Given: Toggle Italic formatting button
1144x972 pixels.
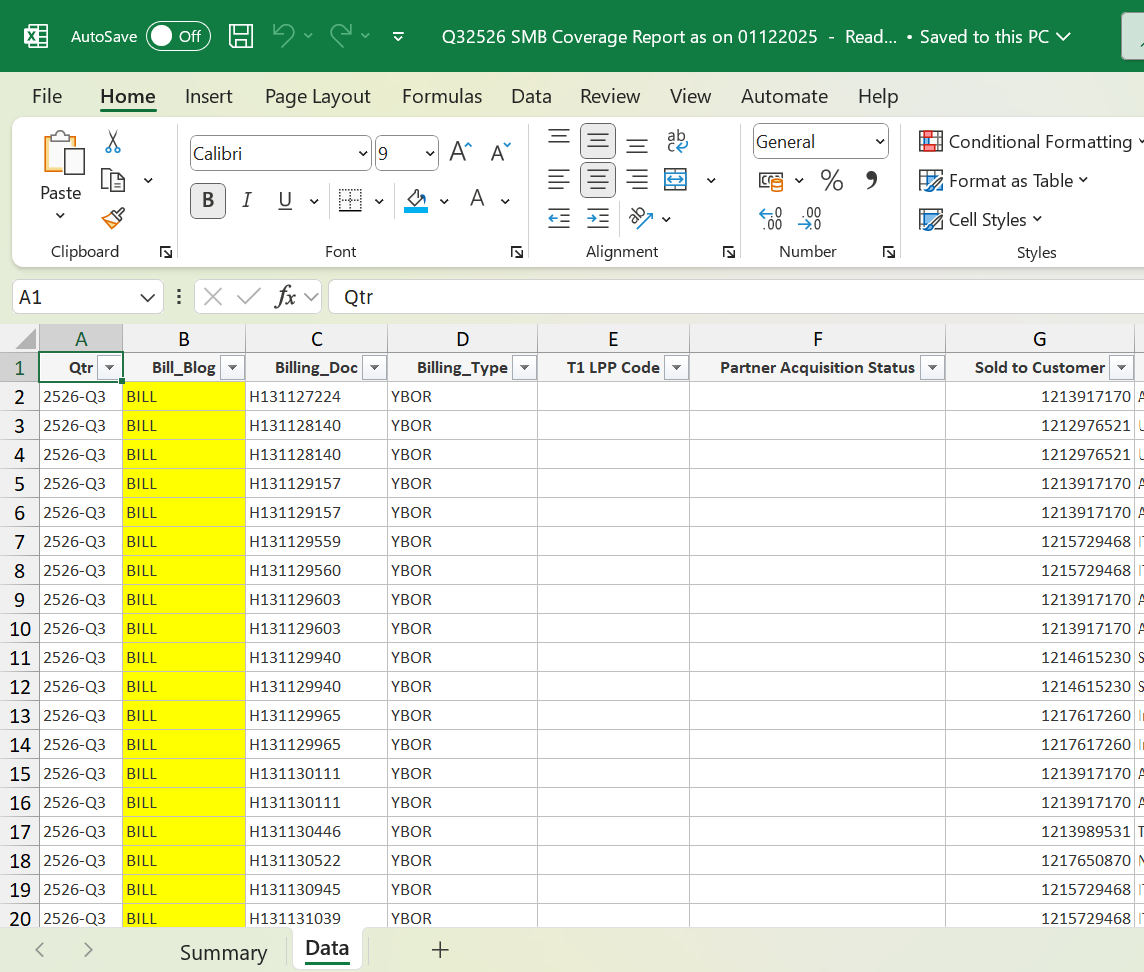Looking at the screenshot, I should (247, 200).
